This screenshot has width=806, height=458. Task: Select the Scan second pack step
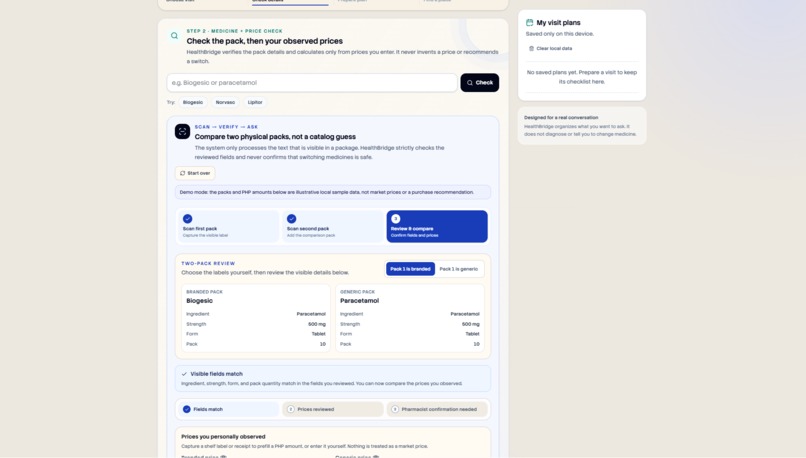333,226
